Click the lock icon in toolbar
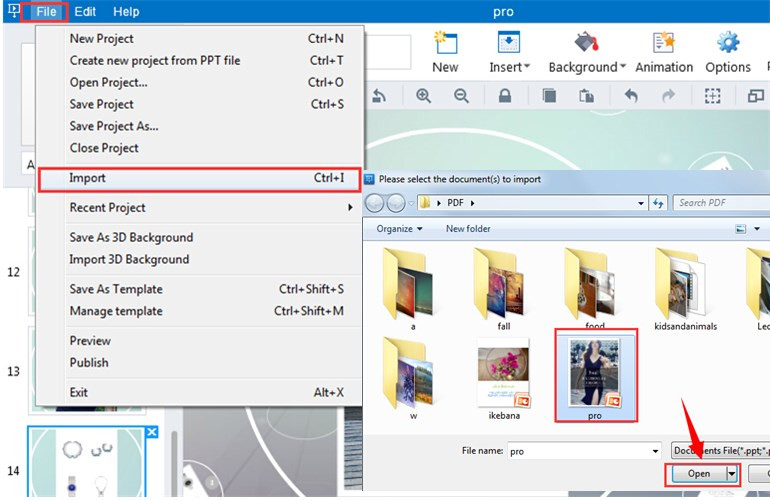The image size is (770, 500). (505, 96)
